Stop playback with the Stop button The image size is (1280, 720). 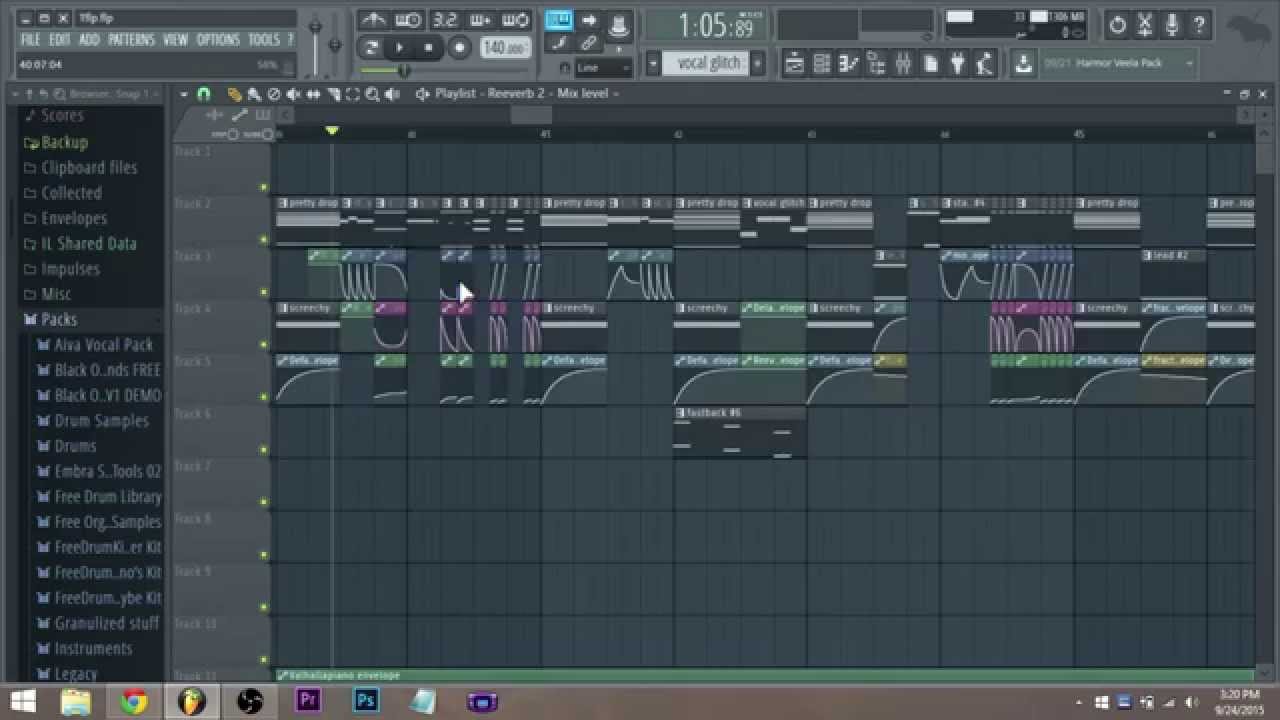click(429, 47)
